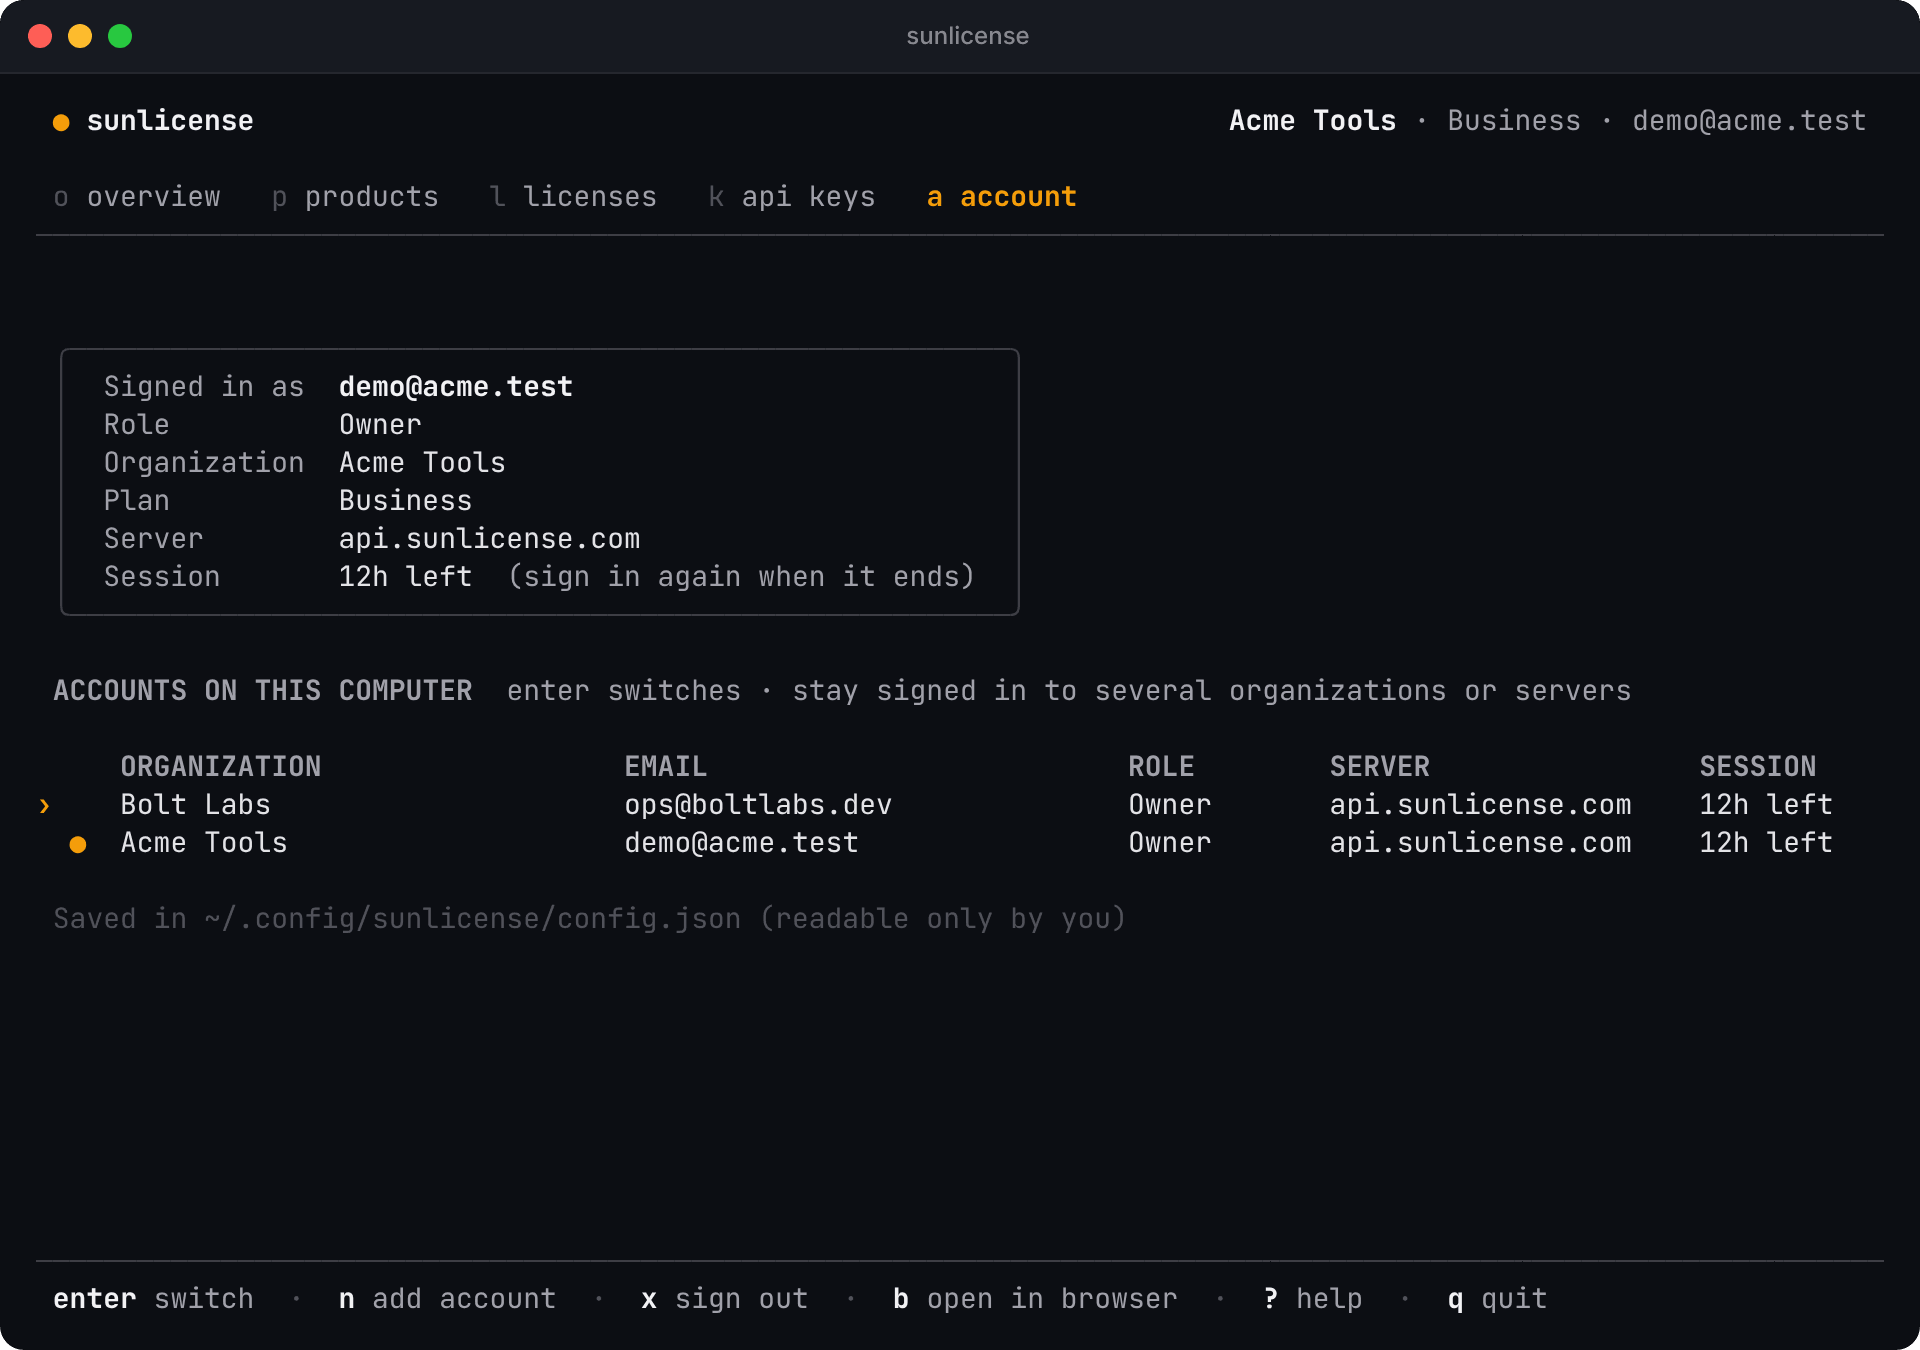Click the Owner value in the Role row
This screenshot has height=1350, width=1920.
380,425
